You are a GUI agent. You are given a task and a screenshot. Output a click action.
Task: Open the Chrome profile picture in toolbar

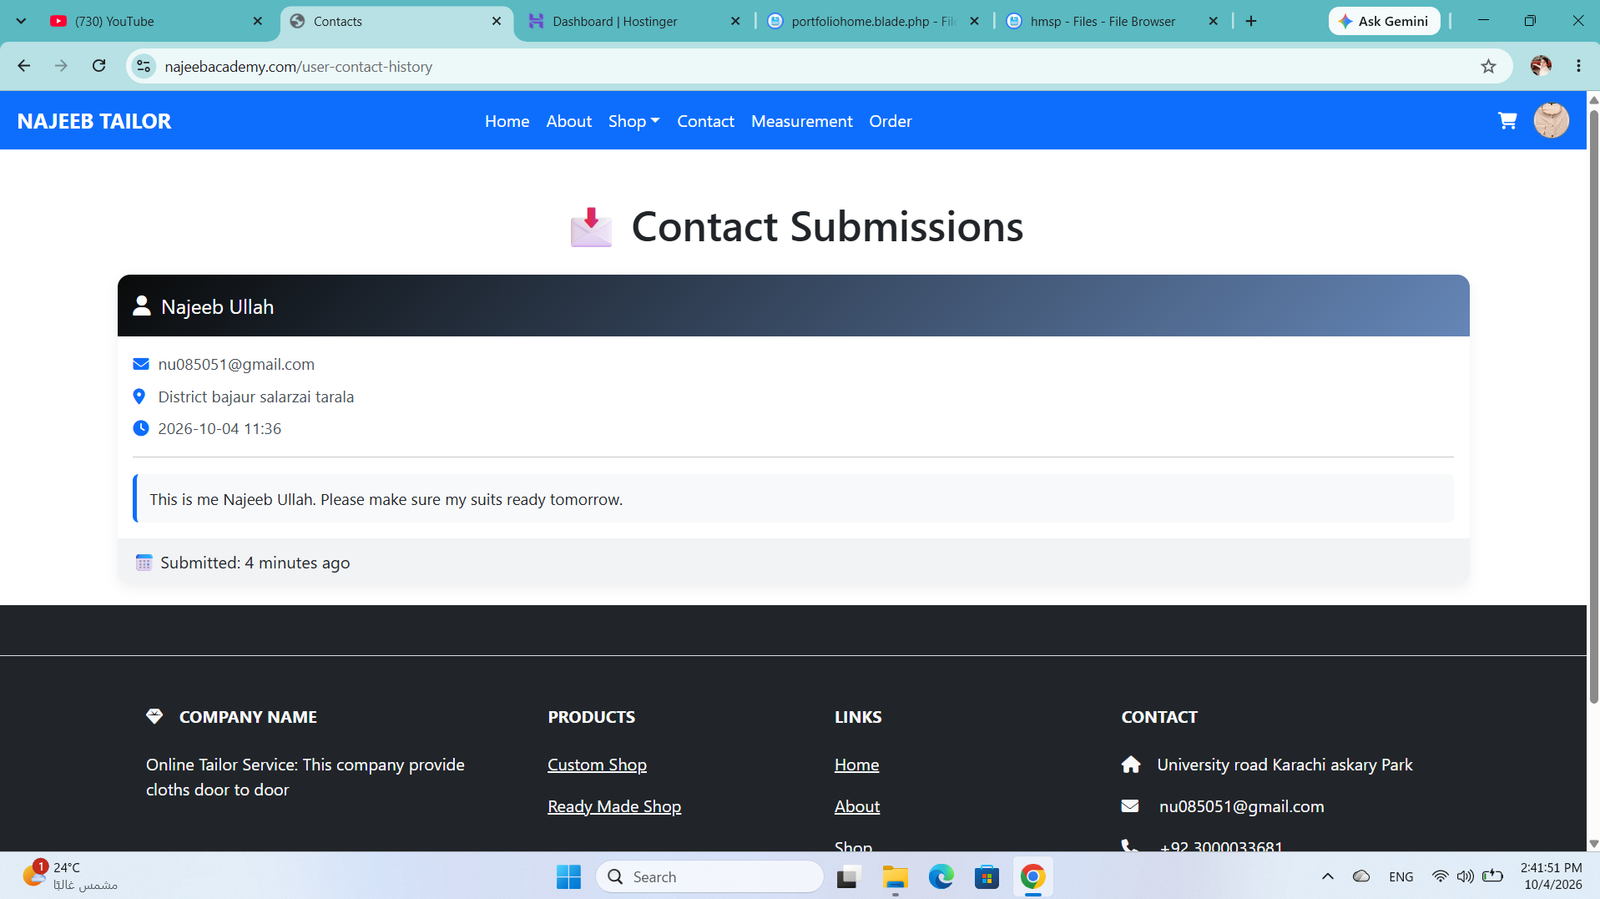click(x=1541, y=66)
